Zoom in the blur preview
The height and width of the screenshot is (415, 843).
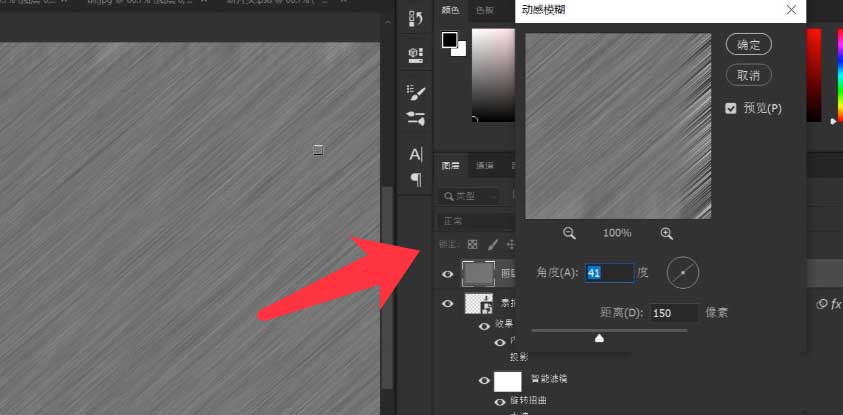click(666, 233)
